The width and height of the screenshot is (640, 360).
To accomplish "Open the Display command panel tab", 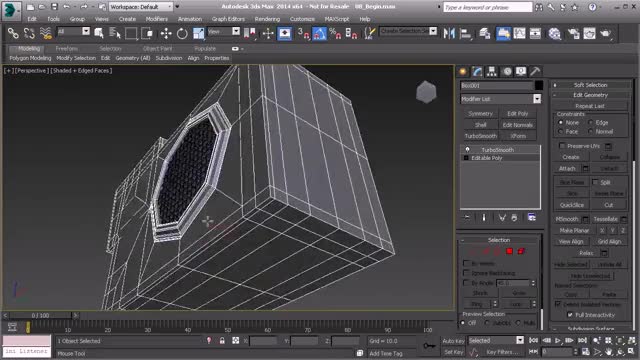I will click(521, 71).
